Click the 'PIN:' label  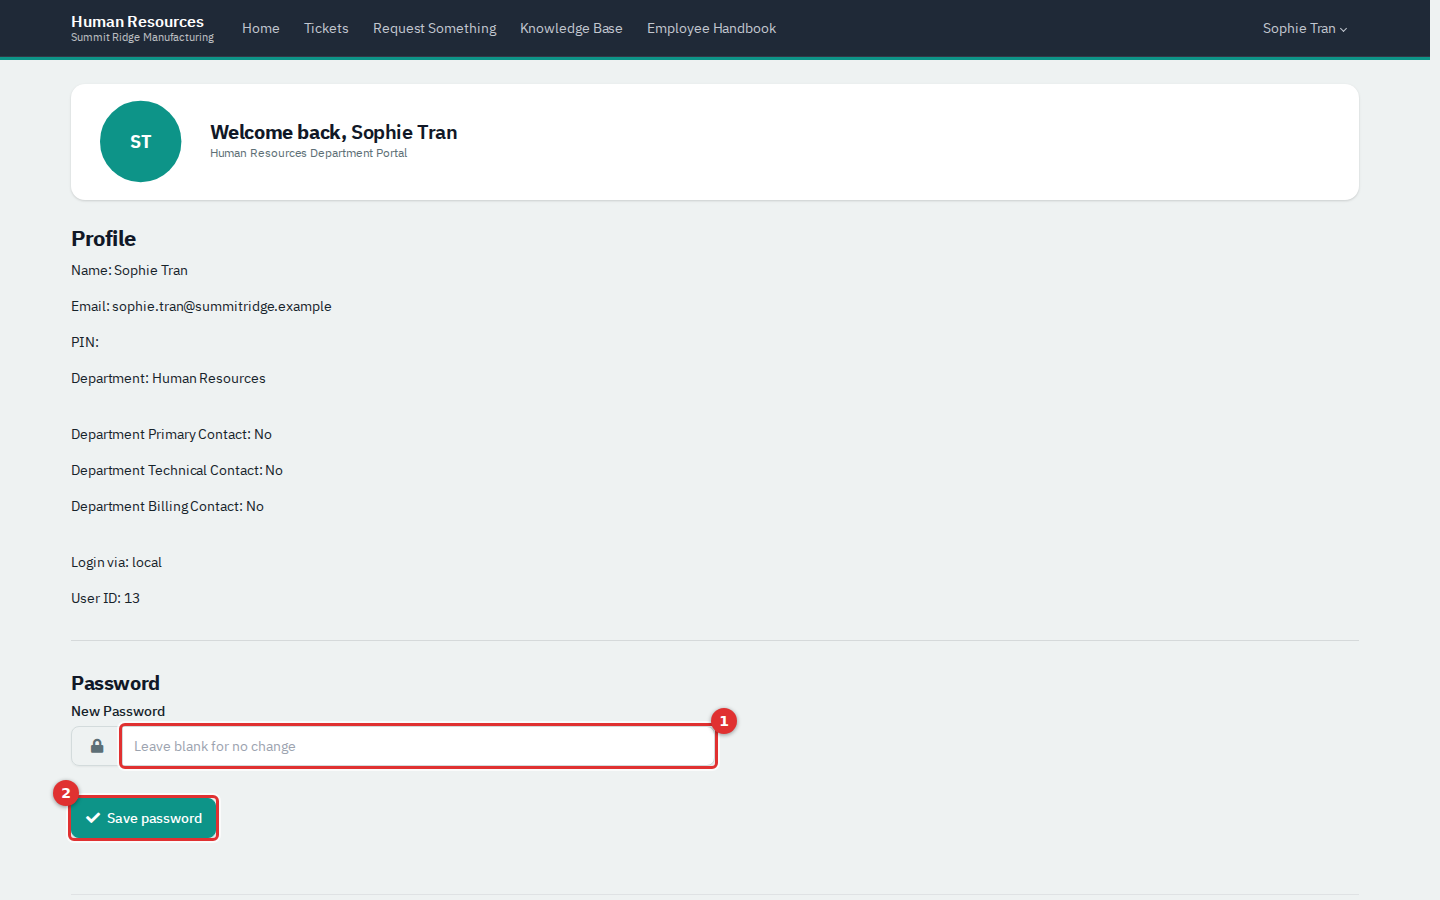pos(85,342)
